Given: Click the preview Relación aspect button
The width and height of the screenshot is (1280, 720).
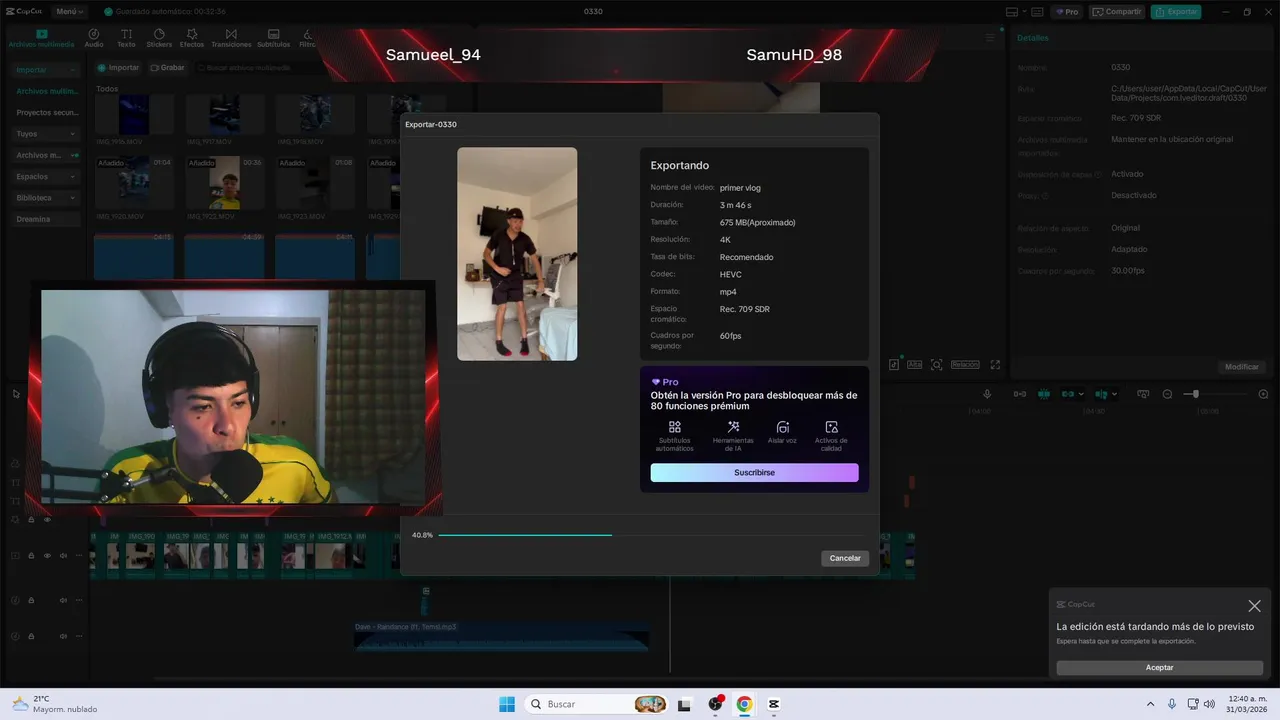Looking at the screenshot, I should pos(965,365).
